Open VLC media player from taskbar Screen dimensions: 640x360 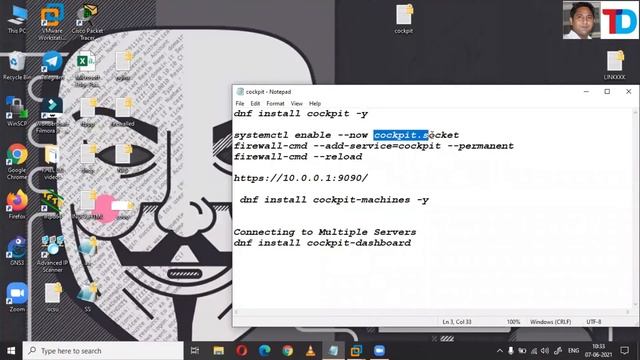coord(310,351)
